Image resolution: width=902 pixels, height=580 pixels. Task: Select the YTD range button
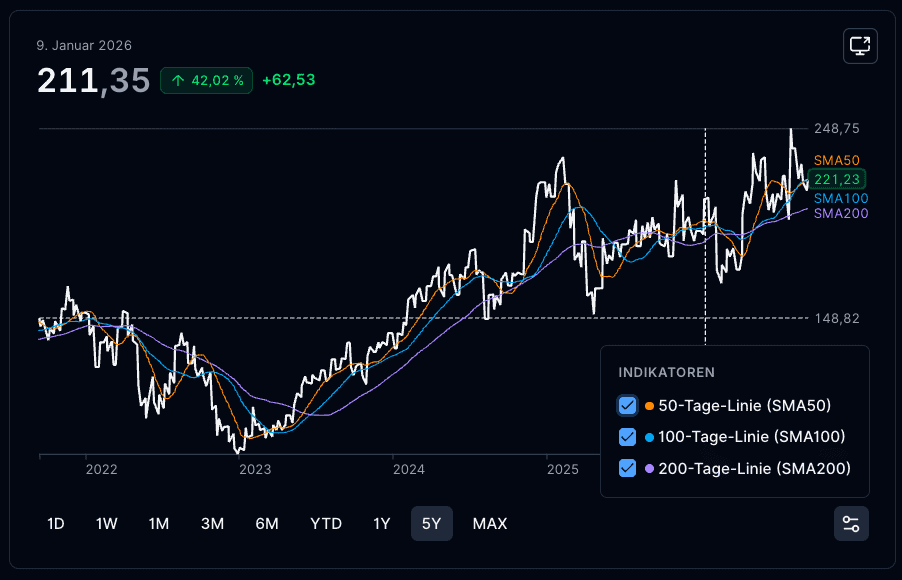326,524
